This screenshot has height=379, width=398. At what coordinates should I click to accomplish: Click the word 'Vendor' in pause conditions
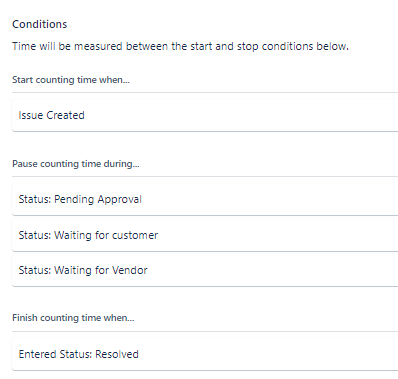[129, 270]
